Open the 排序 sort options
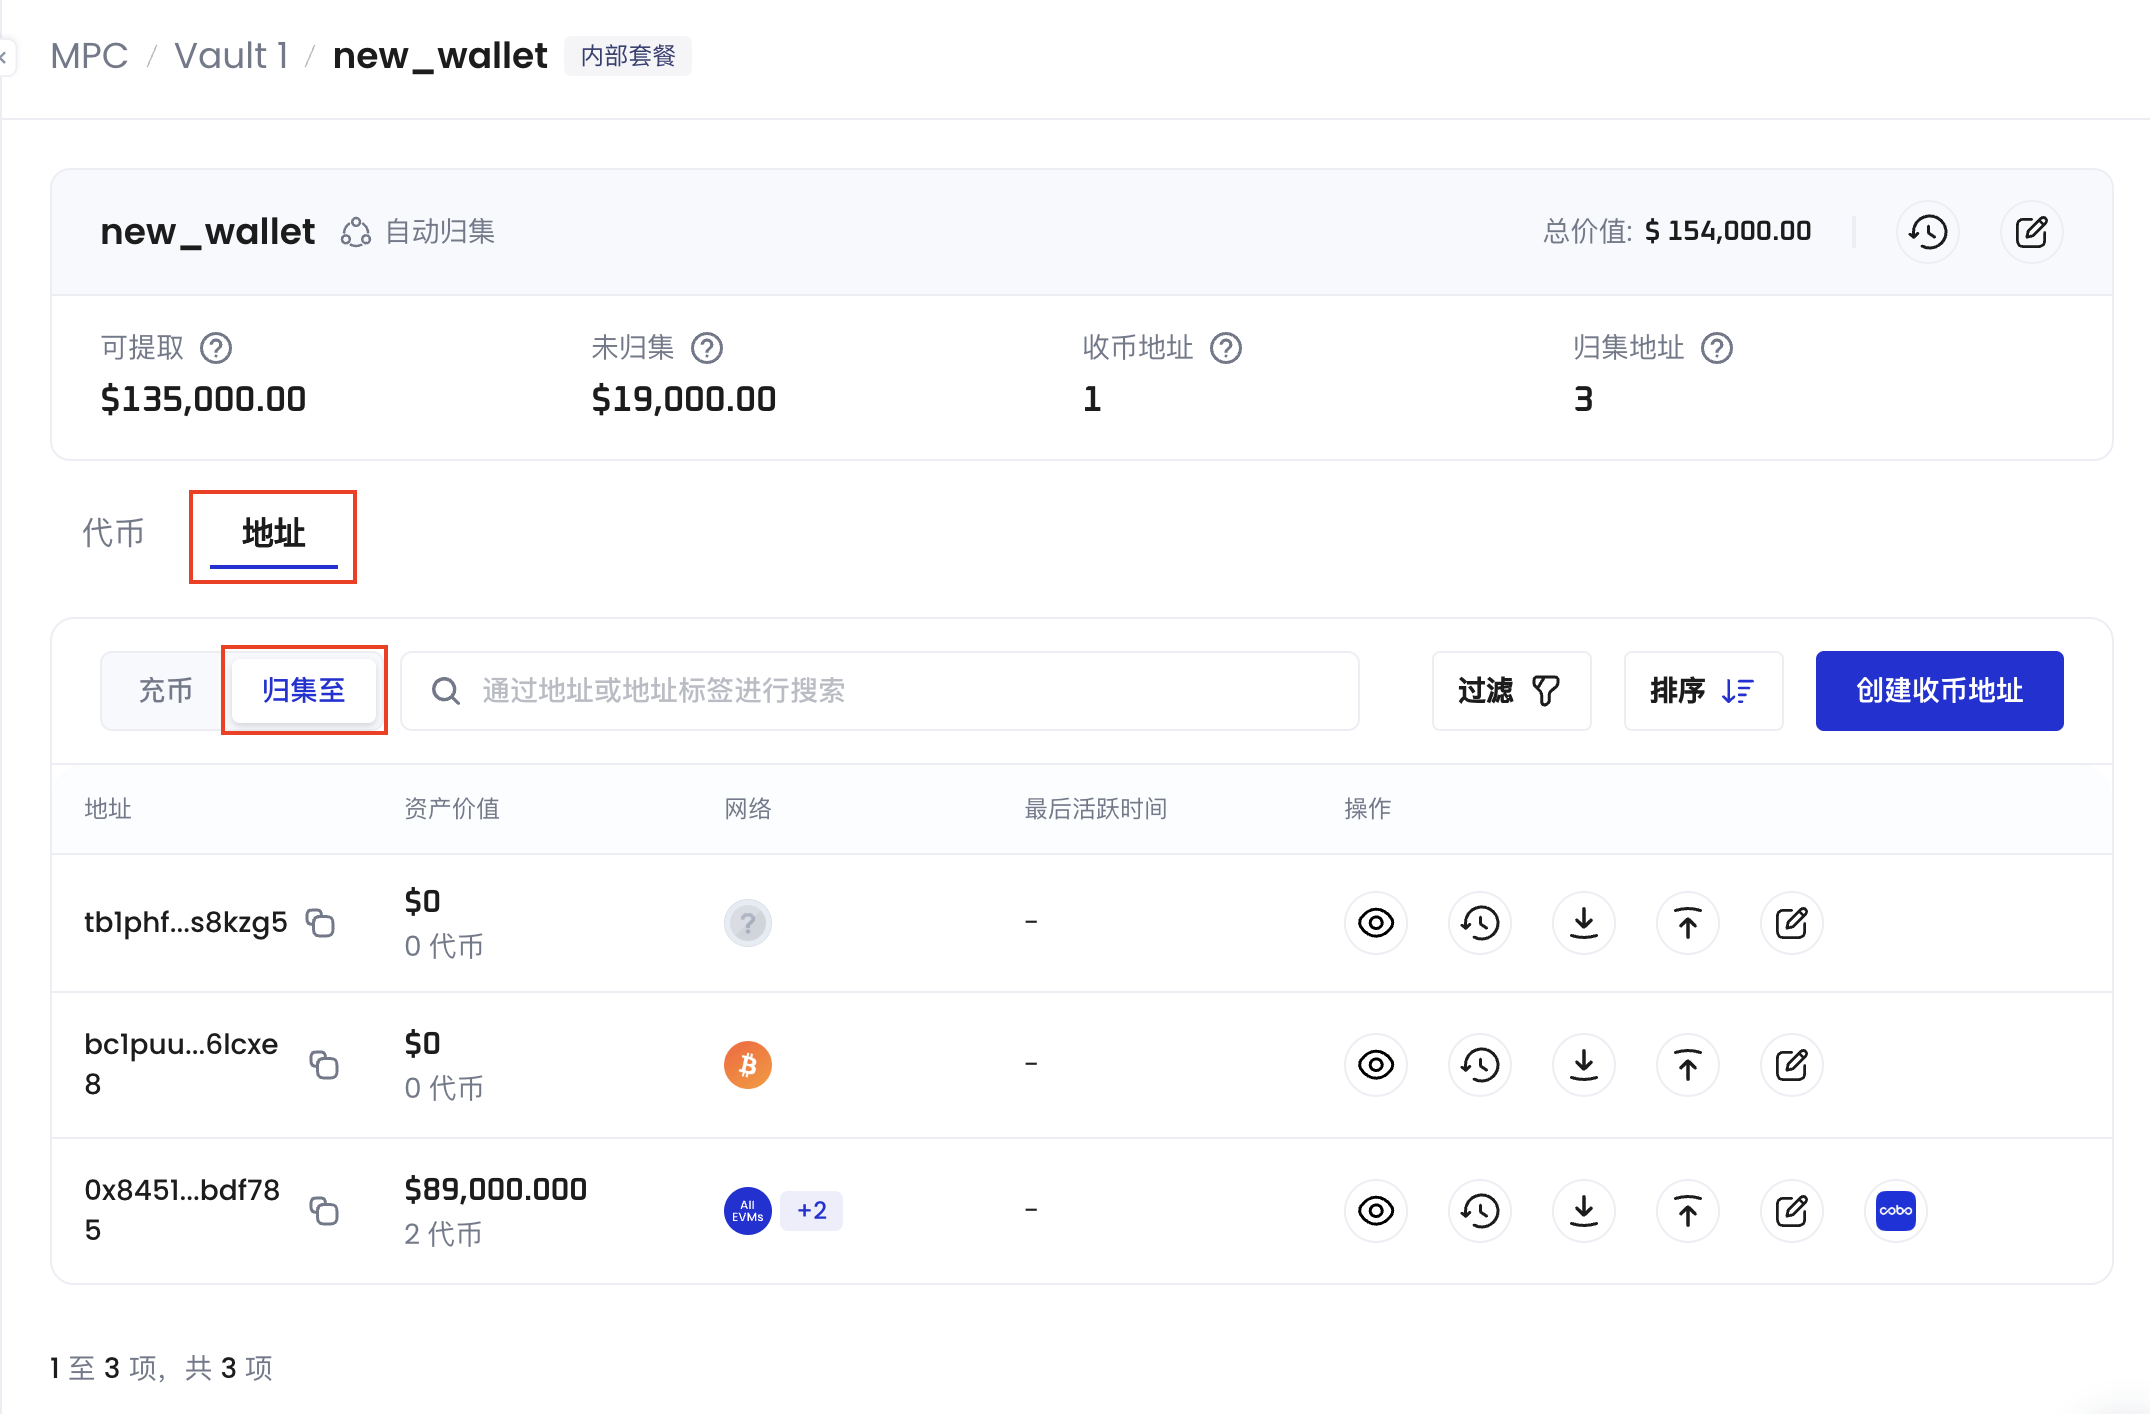 coord(1702,690)
